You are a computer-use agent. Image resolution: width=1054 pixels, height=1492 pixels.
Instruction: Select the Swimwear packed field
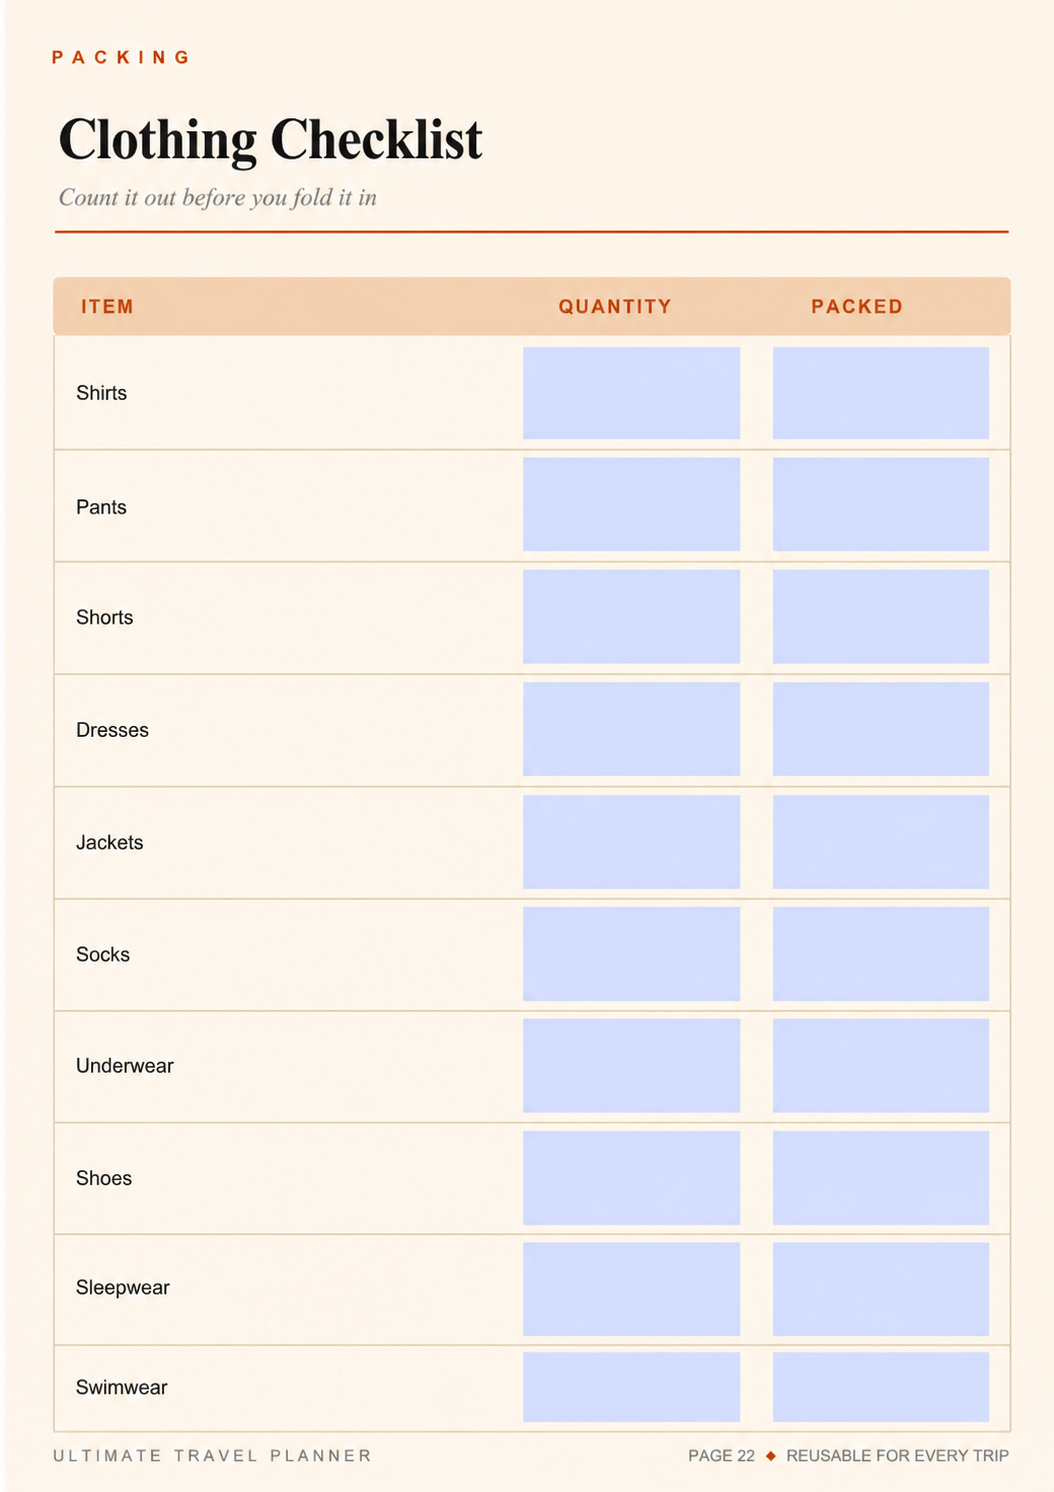pyautogui.click(x=881, y=1387)
